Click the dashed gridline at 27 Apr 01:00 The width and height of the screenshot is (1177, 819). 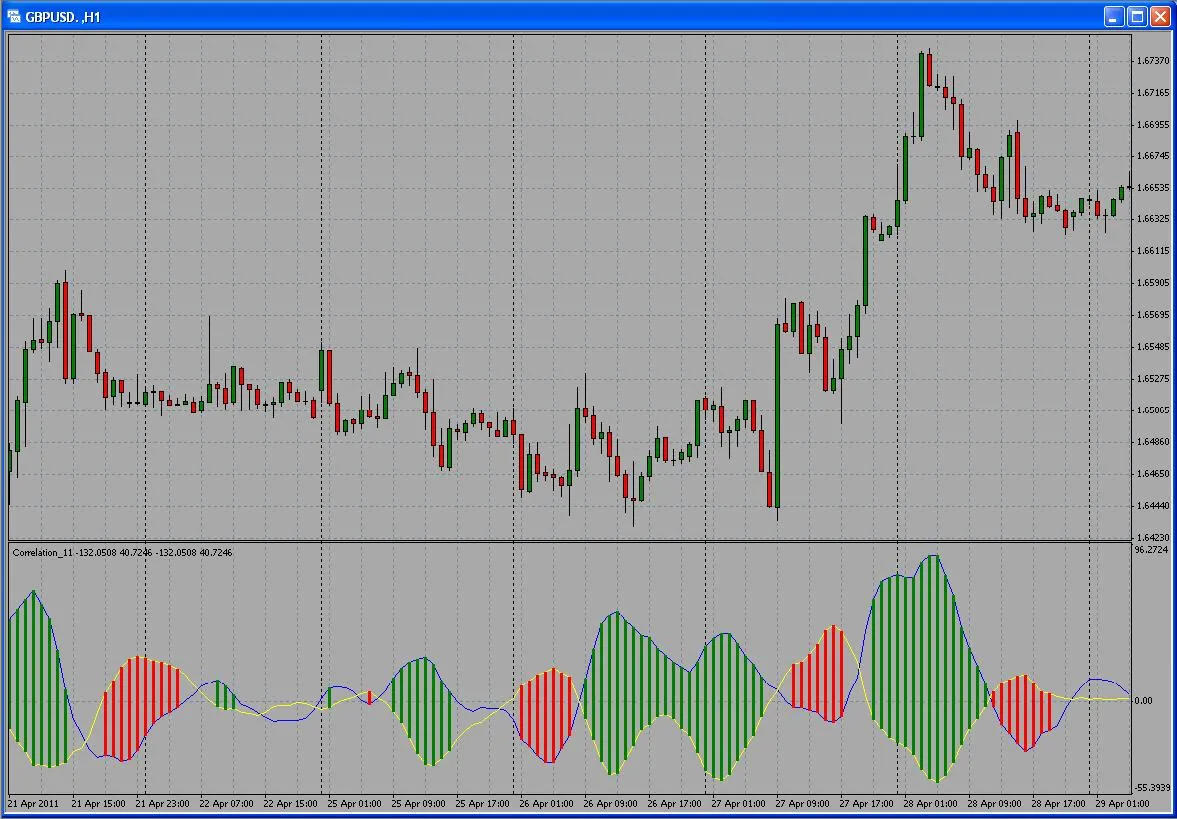tap(705, 300)
